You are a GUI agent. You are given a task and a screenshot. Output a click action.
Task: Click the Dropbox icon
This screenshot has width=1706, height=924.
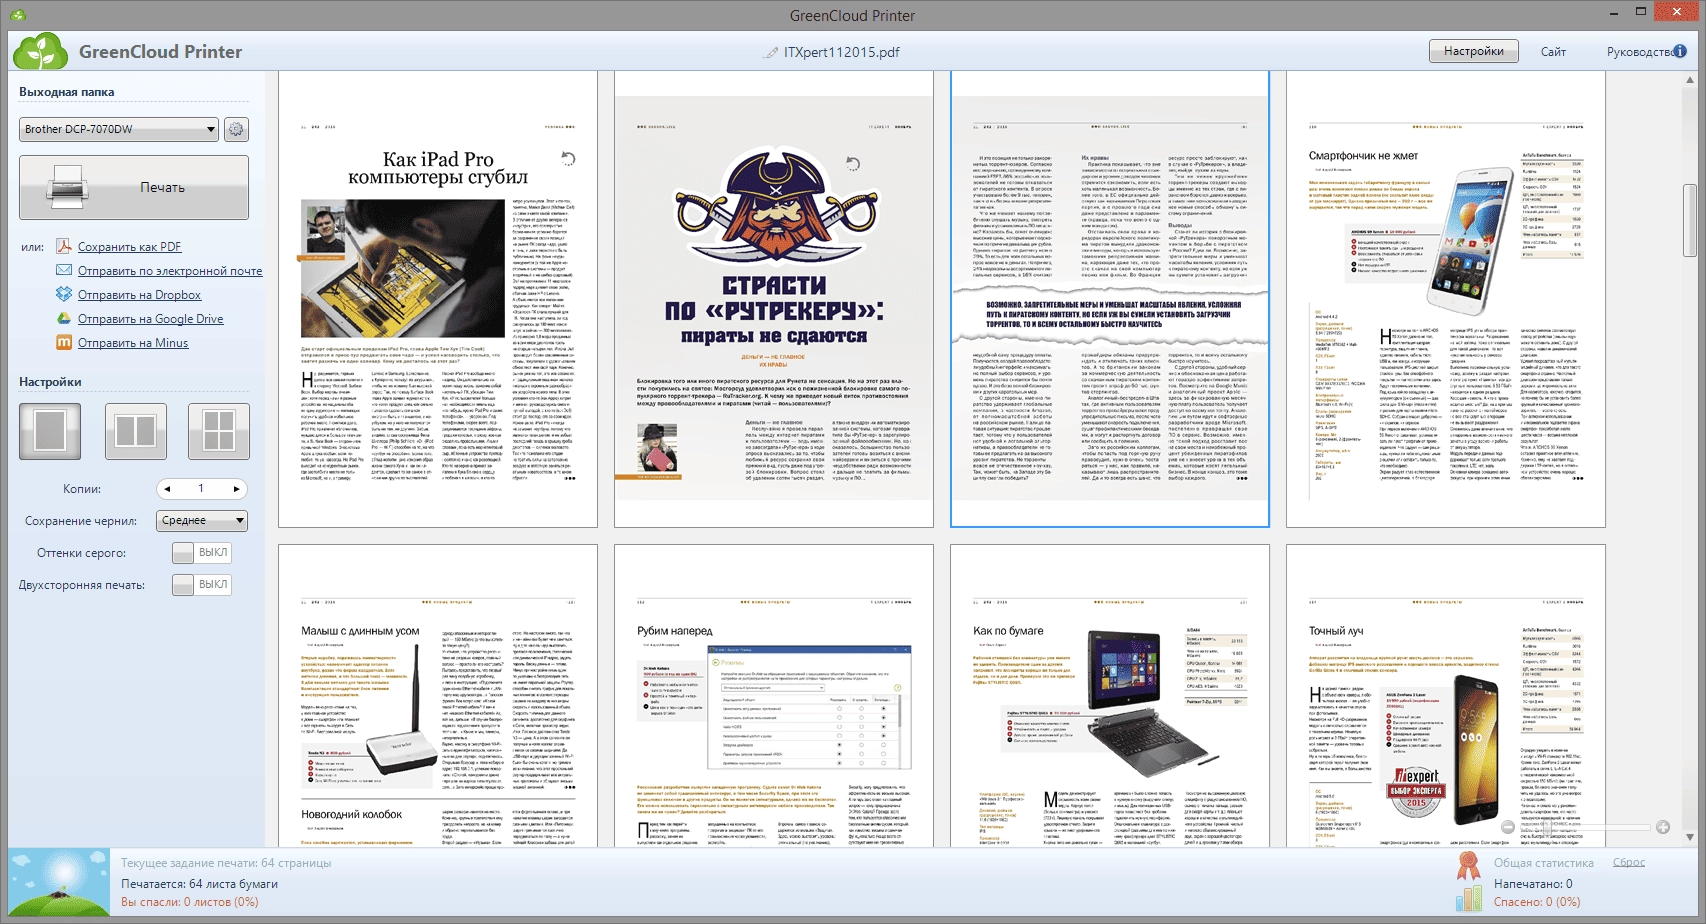[x=64, y=295]
